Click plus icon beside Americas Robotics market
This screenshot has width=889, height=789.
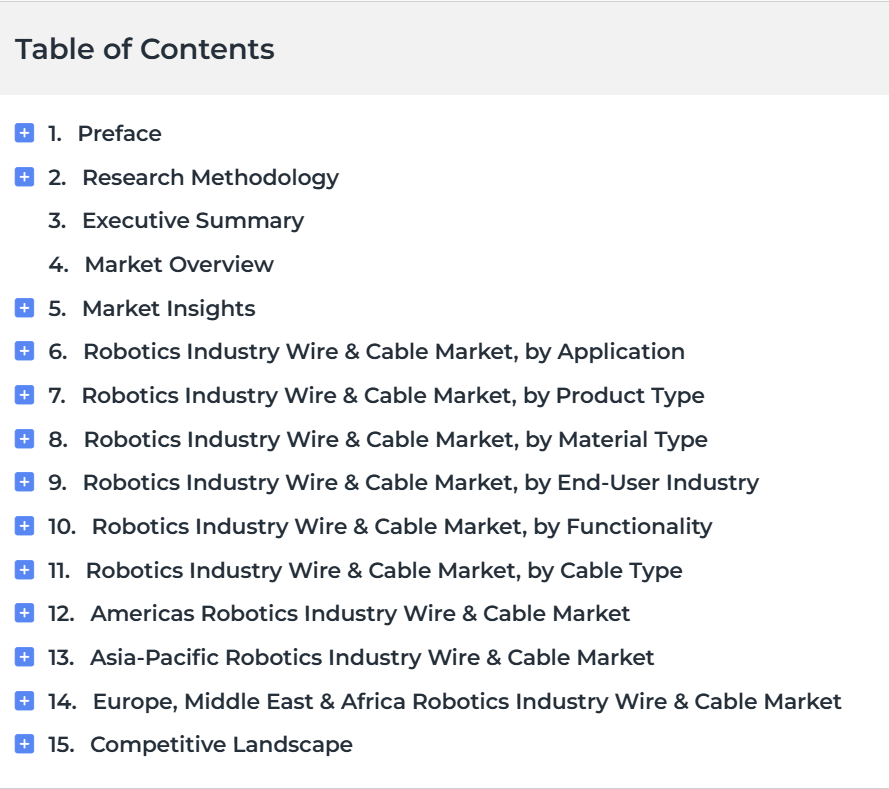[24, 613]
